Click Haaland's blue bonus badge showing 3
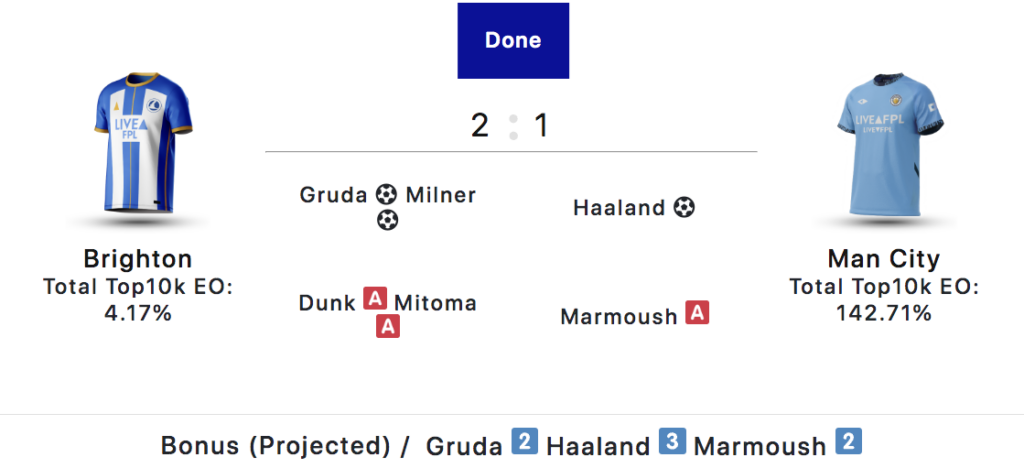The width and height of the screenshot is (1024, 468). pos(673,442)
